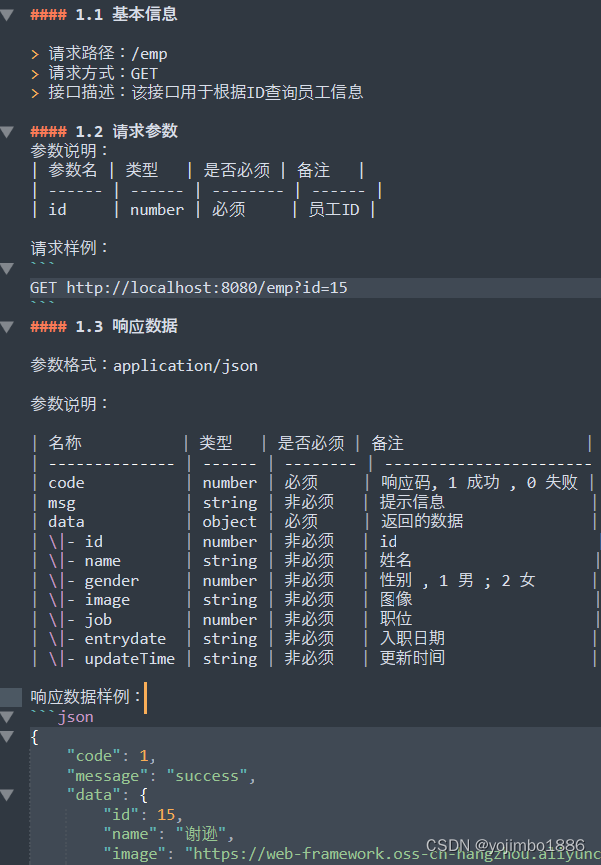Image resolution: width=601 pixels, height=865 pixels.
Task: Click the msg row name cell
Action: click(x=62, y=503)
